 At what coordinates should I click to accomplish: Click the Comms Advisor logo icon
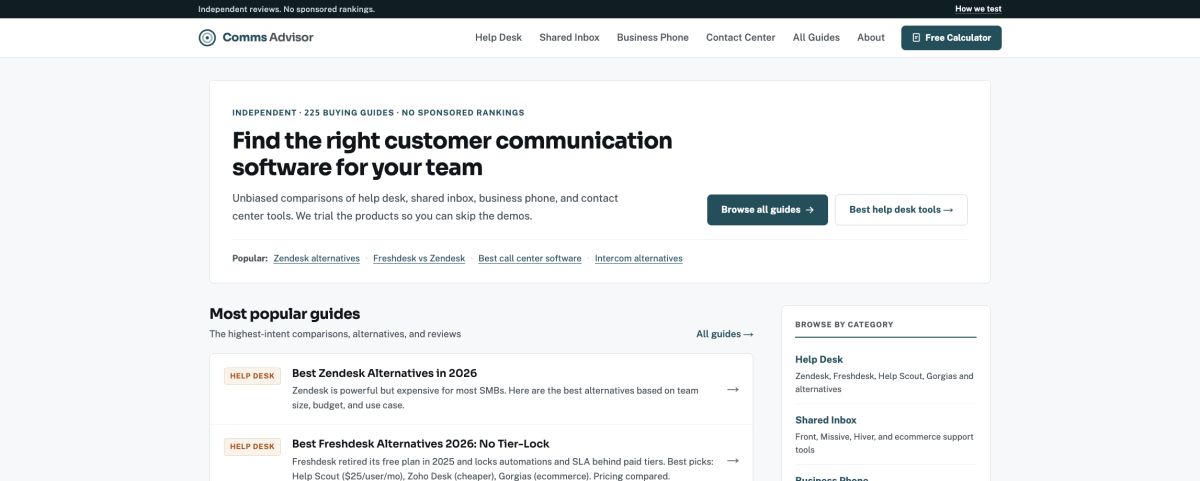coord(207,38)
